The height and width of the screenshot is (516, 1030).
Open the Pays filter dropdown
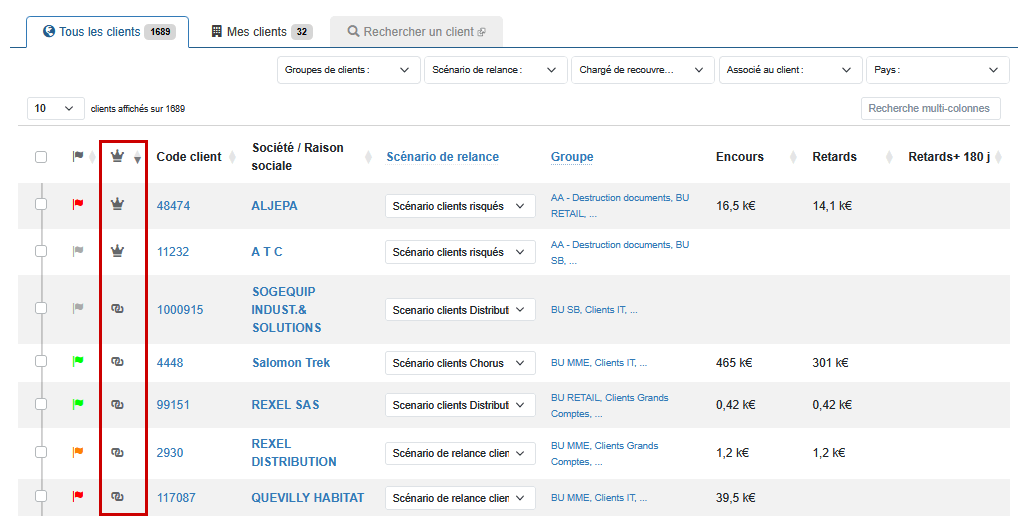coord(937,70)
